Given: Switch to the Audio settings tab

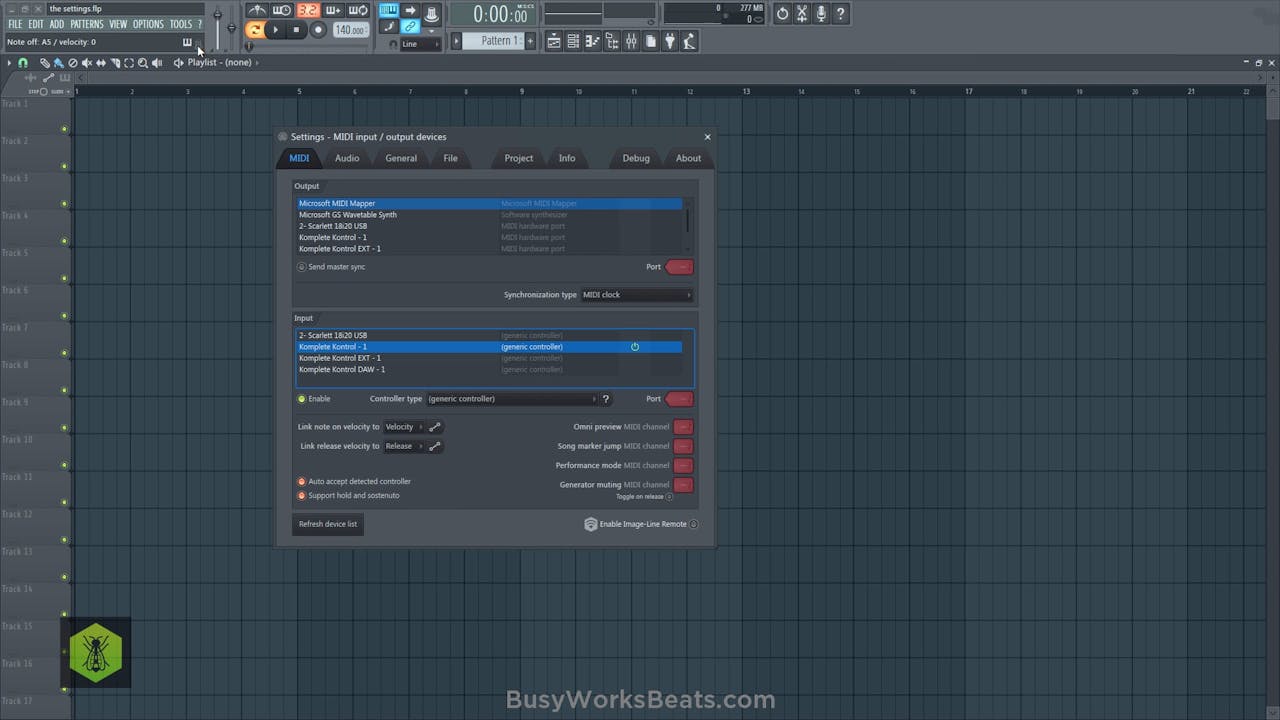Looking at the screenshot, I should click(347, 158).
